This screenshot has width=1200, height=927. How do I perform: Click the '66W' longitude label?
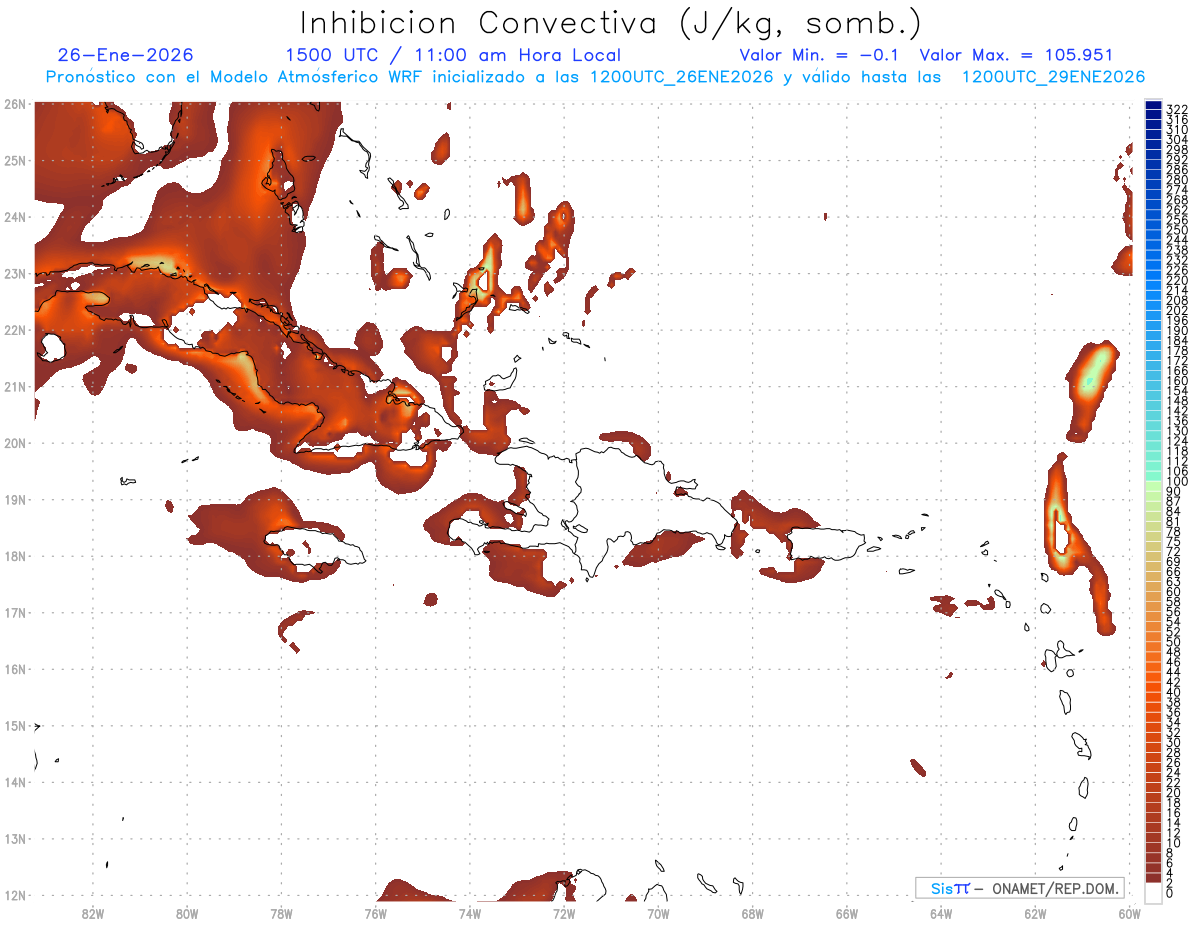click(847, 913)
